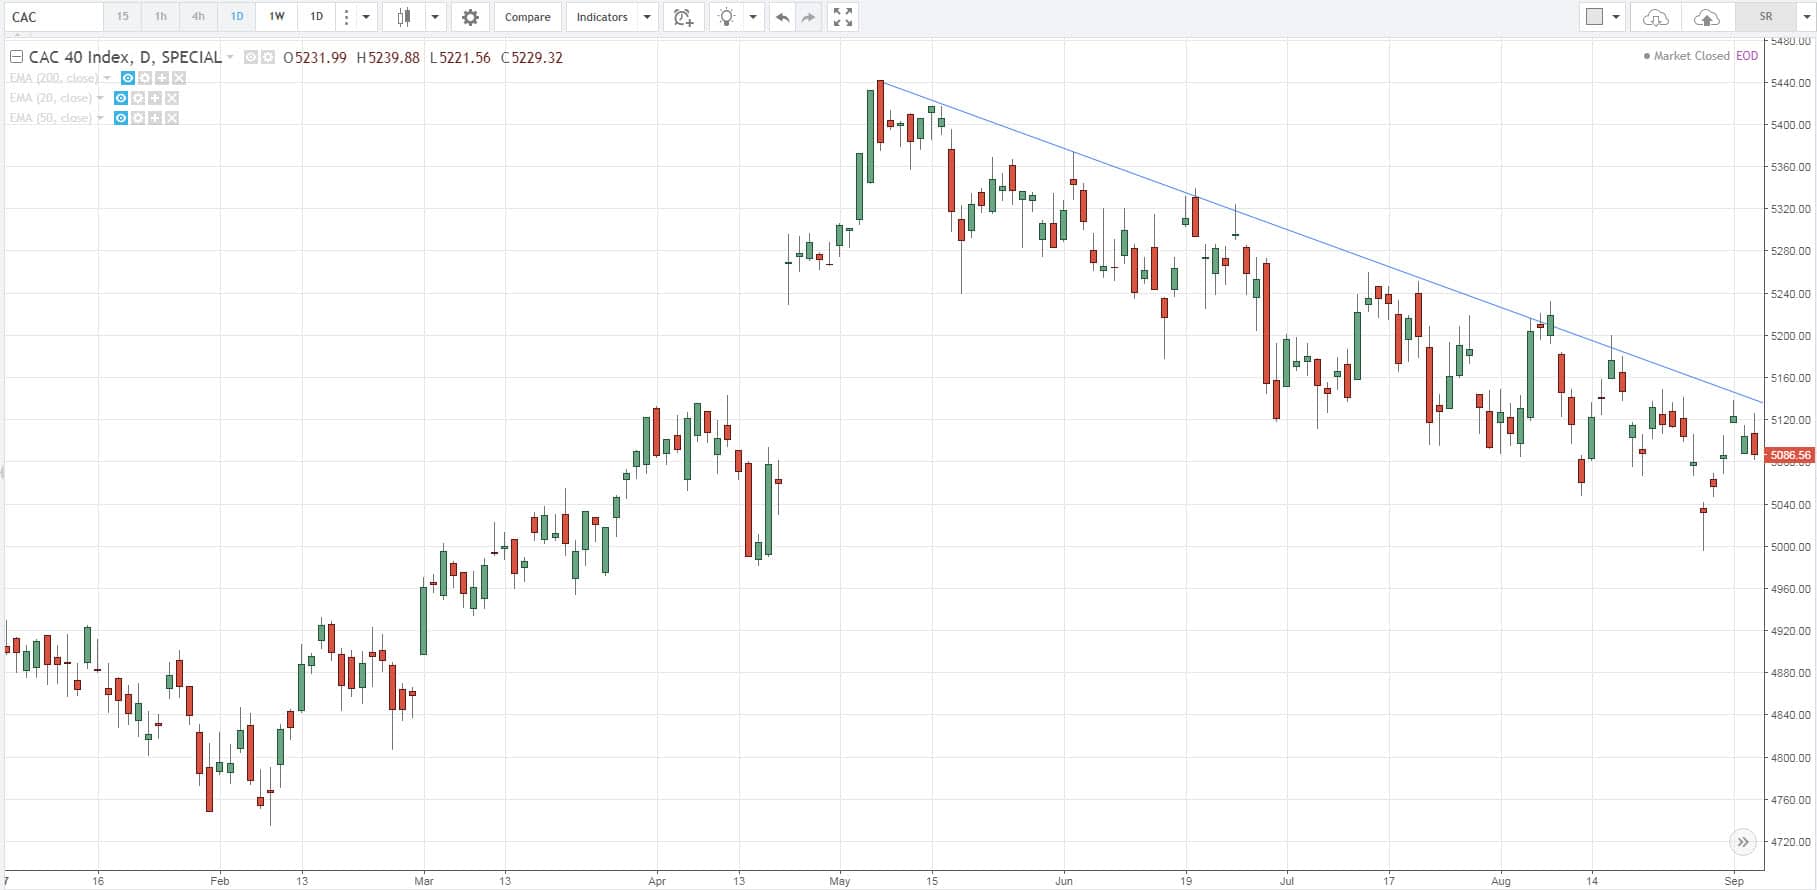Open chart settings gear icon

click(470, 17)
